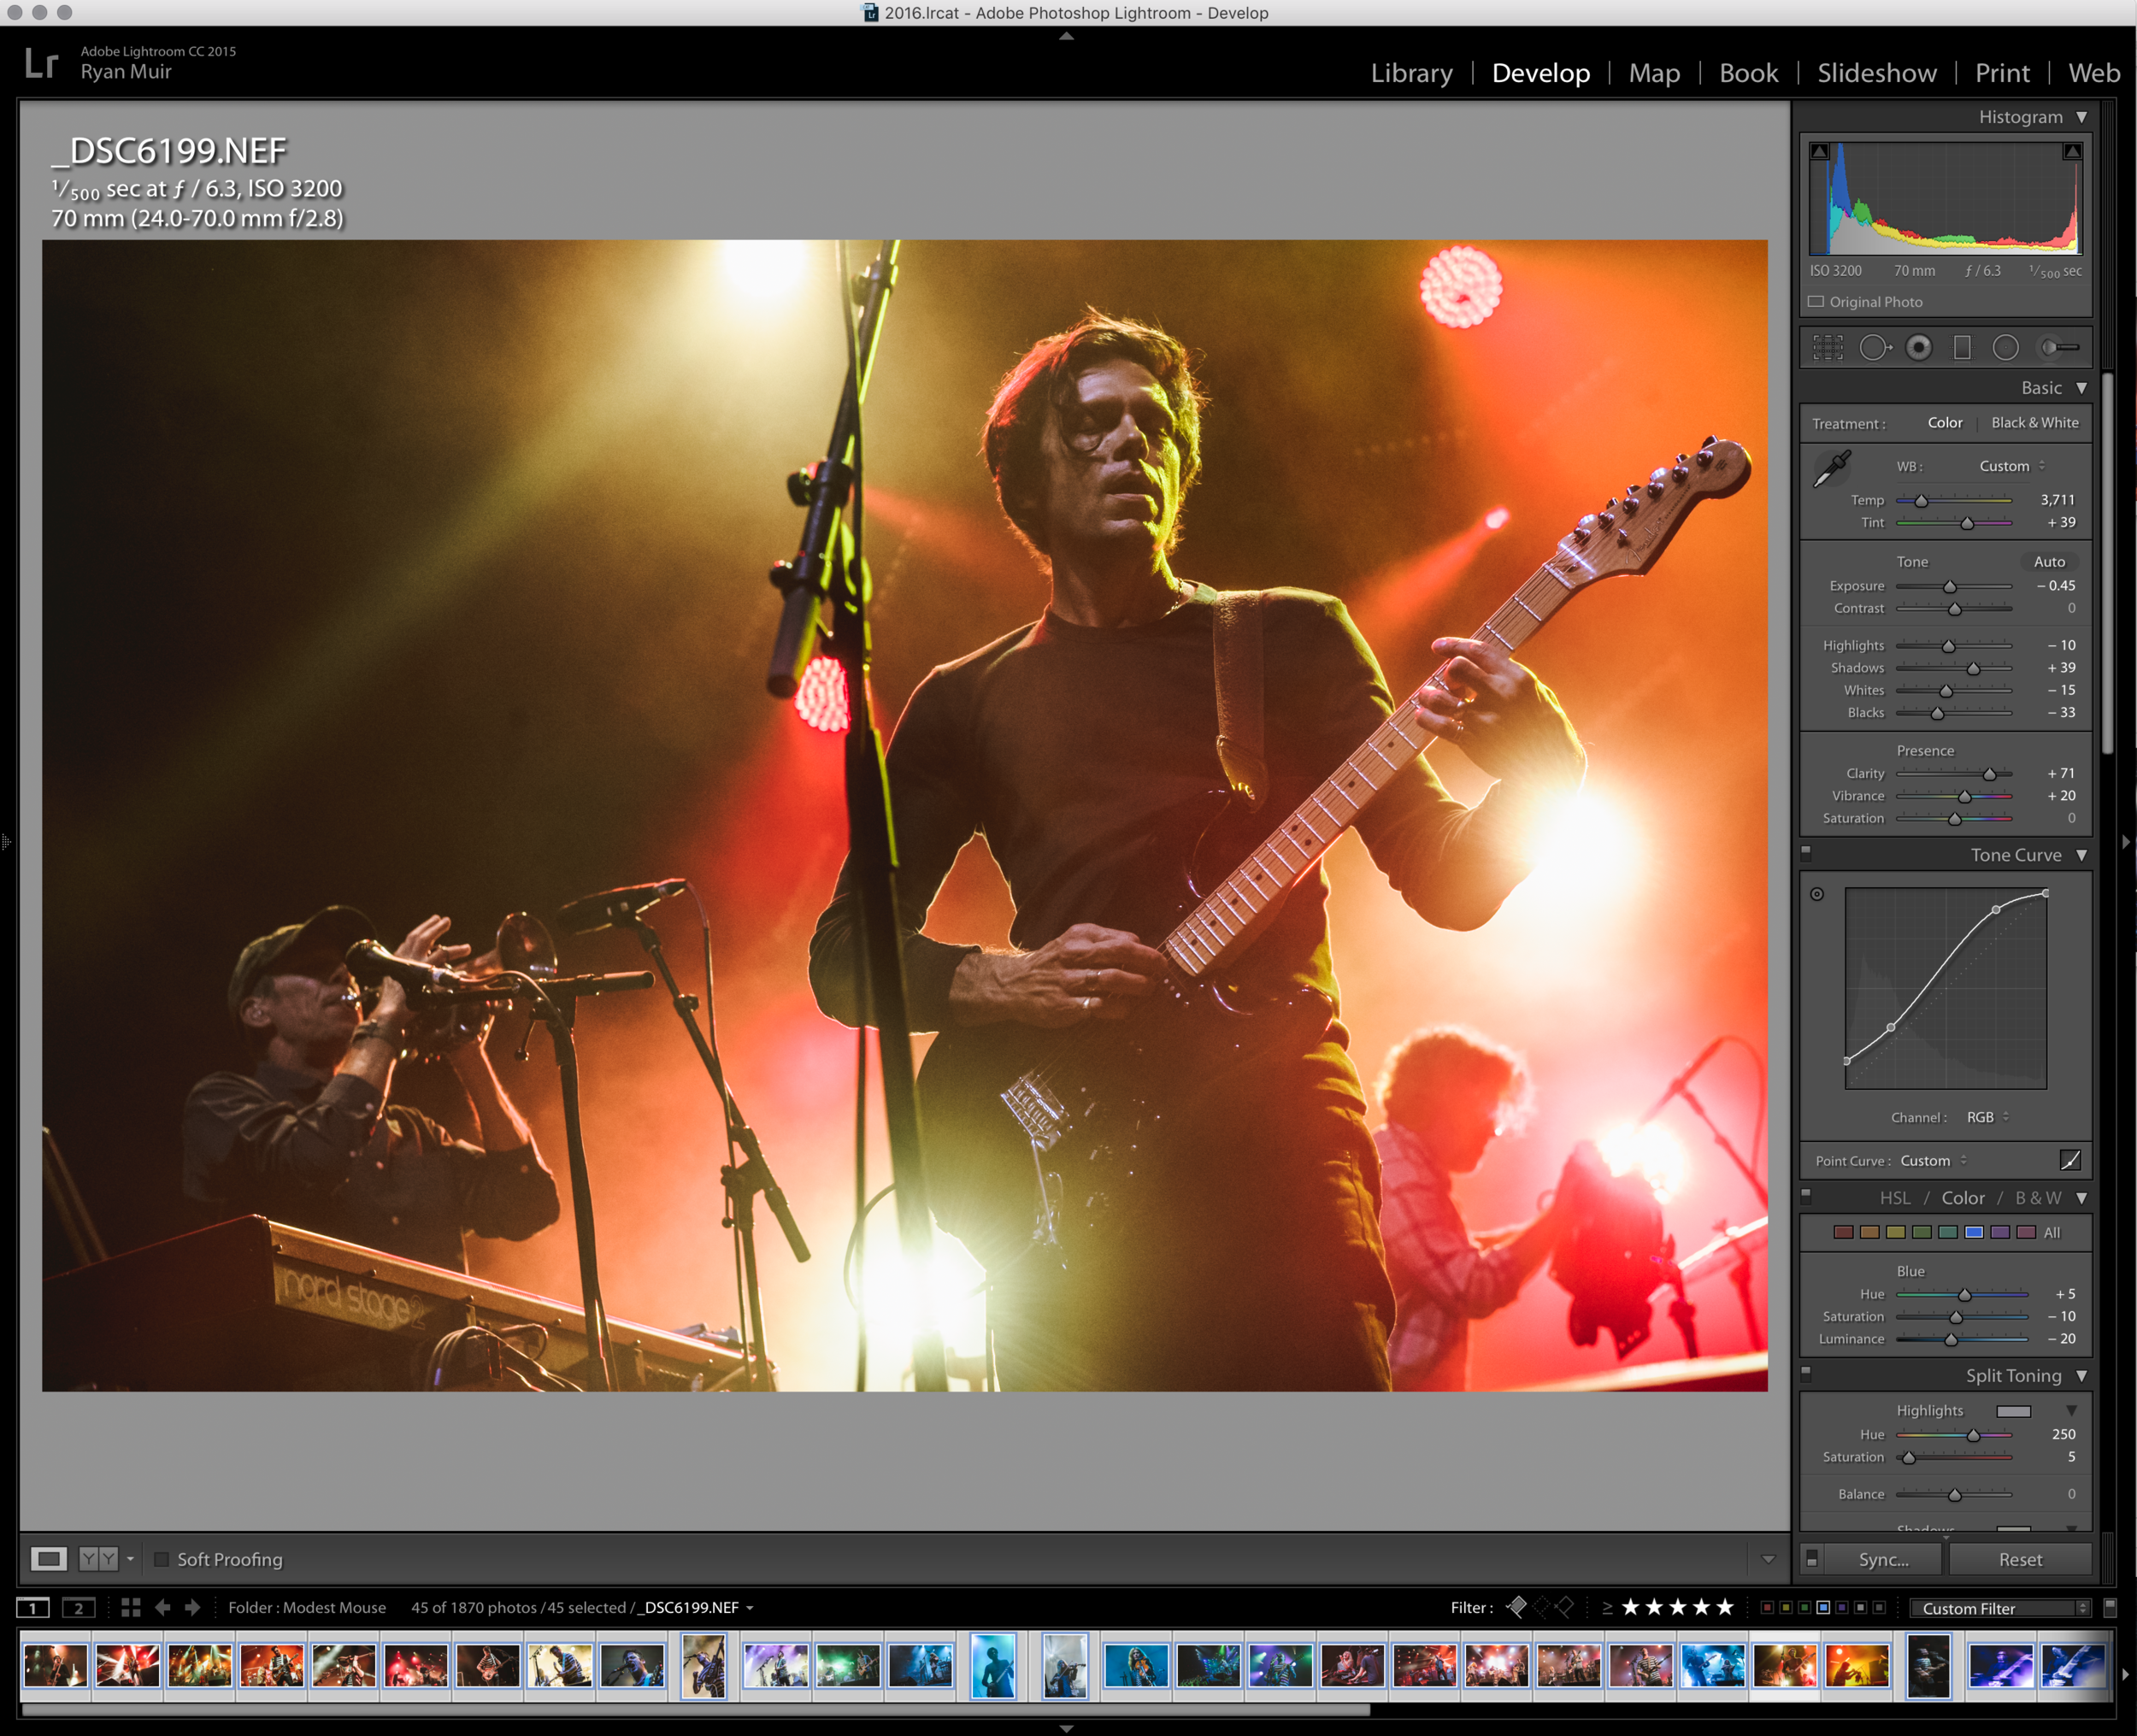Image resolution: width=2137 pixels, height=1736 pixels.
Task: Open the WB Custom preset dropdown
Action: [x=2012, y=466]
